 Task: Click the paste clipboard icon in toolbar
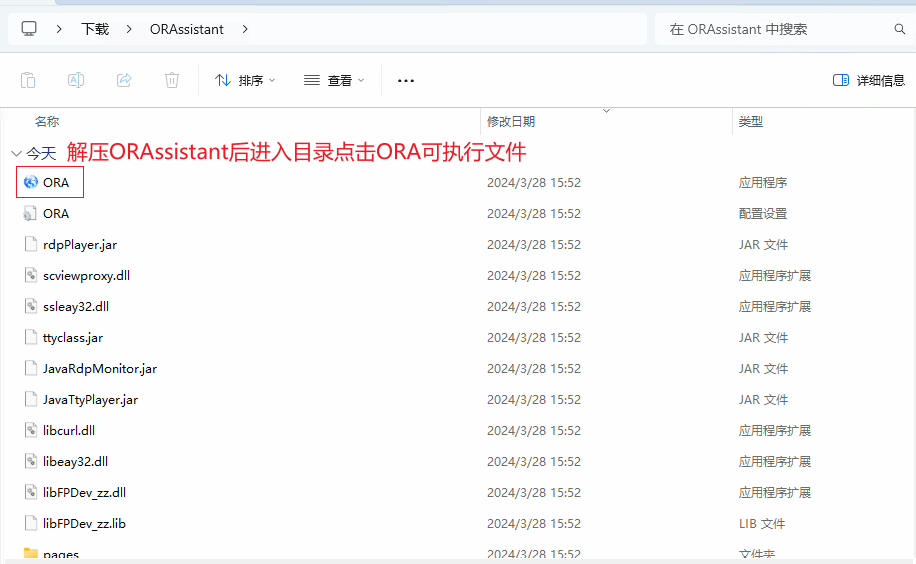point(28,80)
